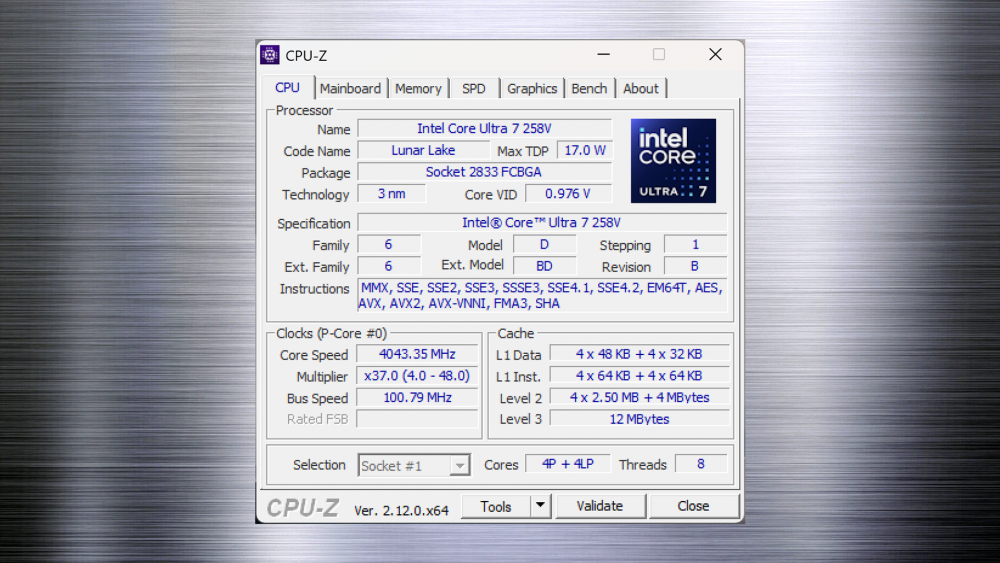Screen dimensions: 1000x563
Task: Close CPU-Z using the title bar X
Action: (x=716, y=55)
